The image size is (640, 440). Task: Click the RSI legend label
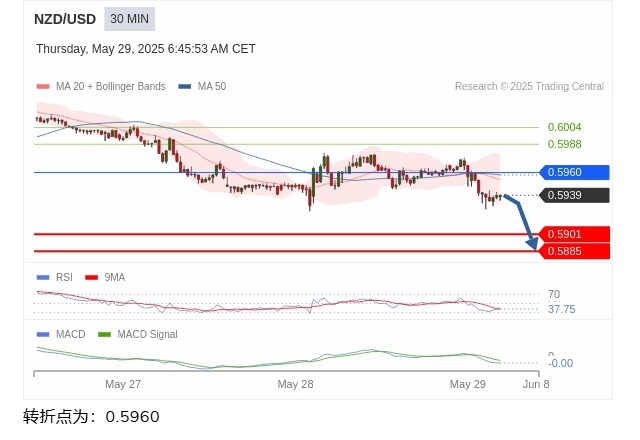[x=64, y=278]
